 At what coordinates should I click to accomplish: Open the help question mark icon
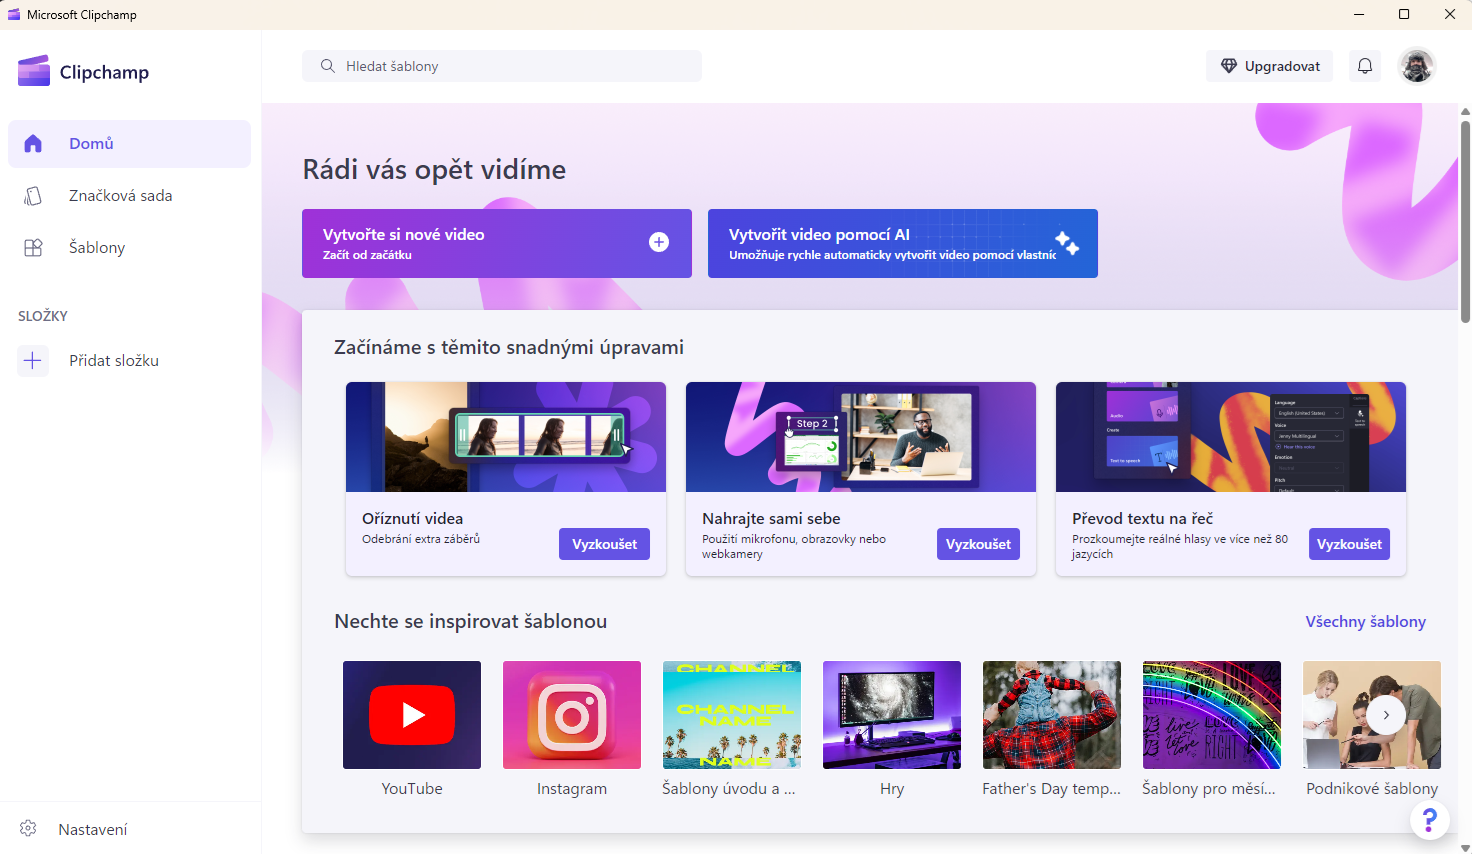tap(1430, 821)
